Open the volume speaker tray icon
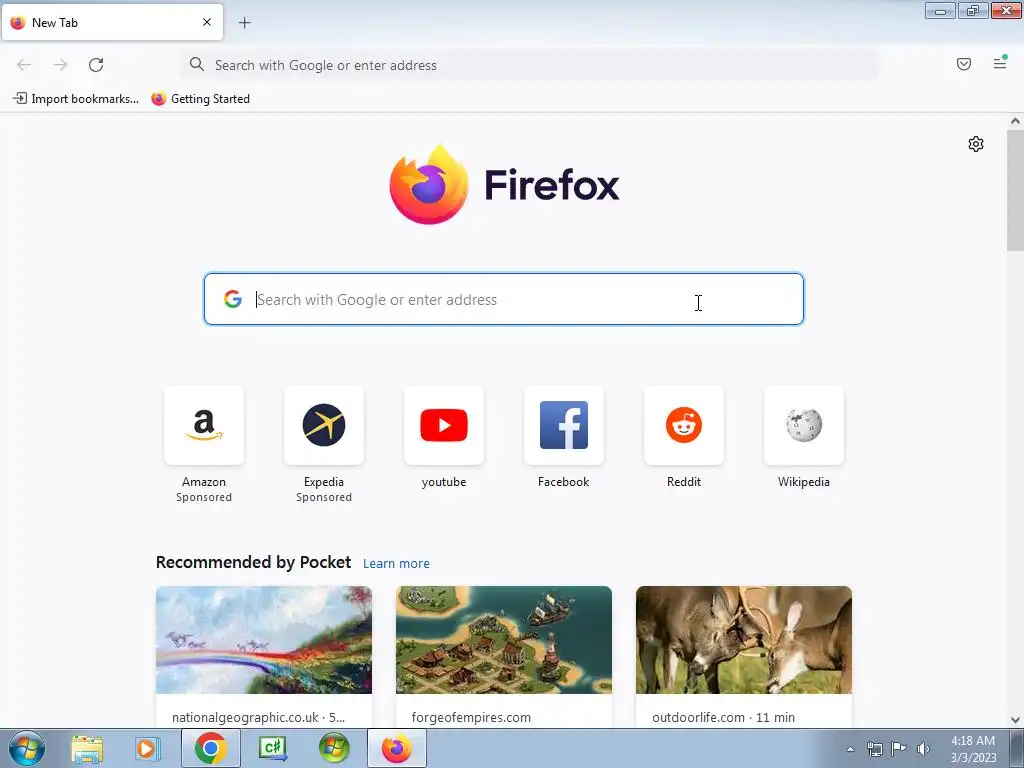 (x=923, y=749)
